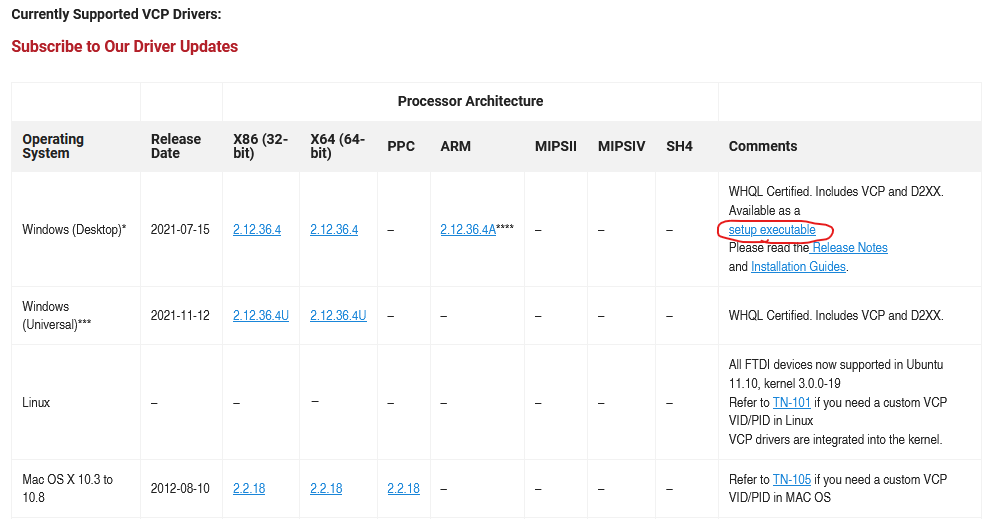The width and height of the screenshot is (997, 519).
Task: Download Windows Desktop X64 driver 2.12.36.4
Action: tap(334, 230)
